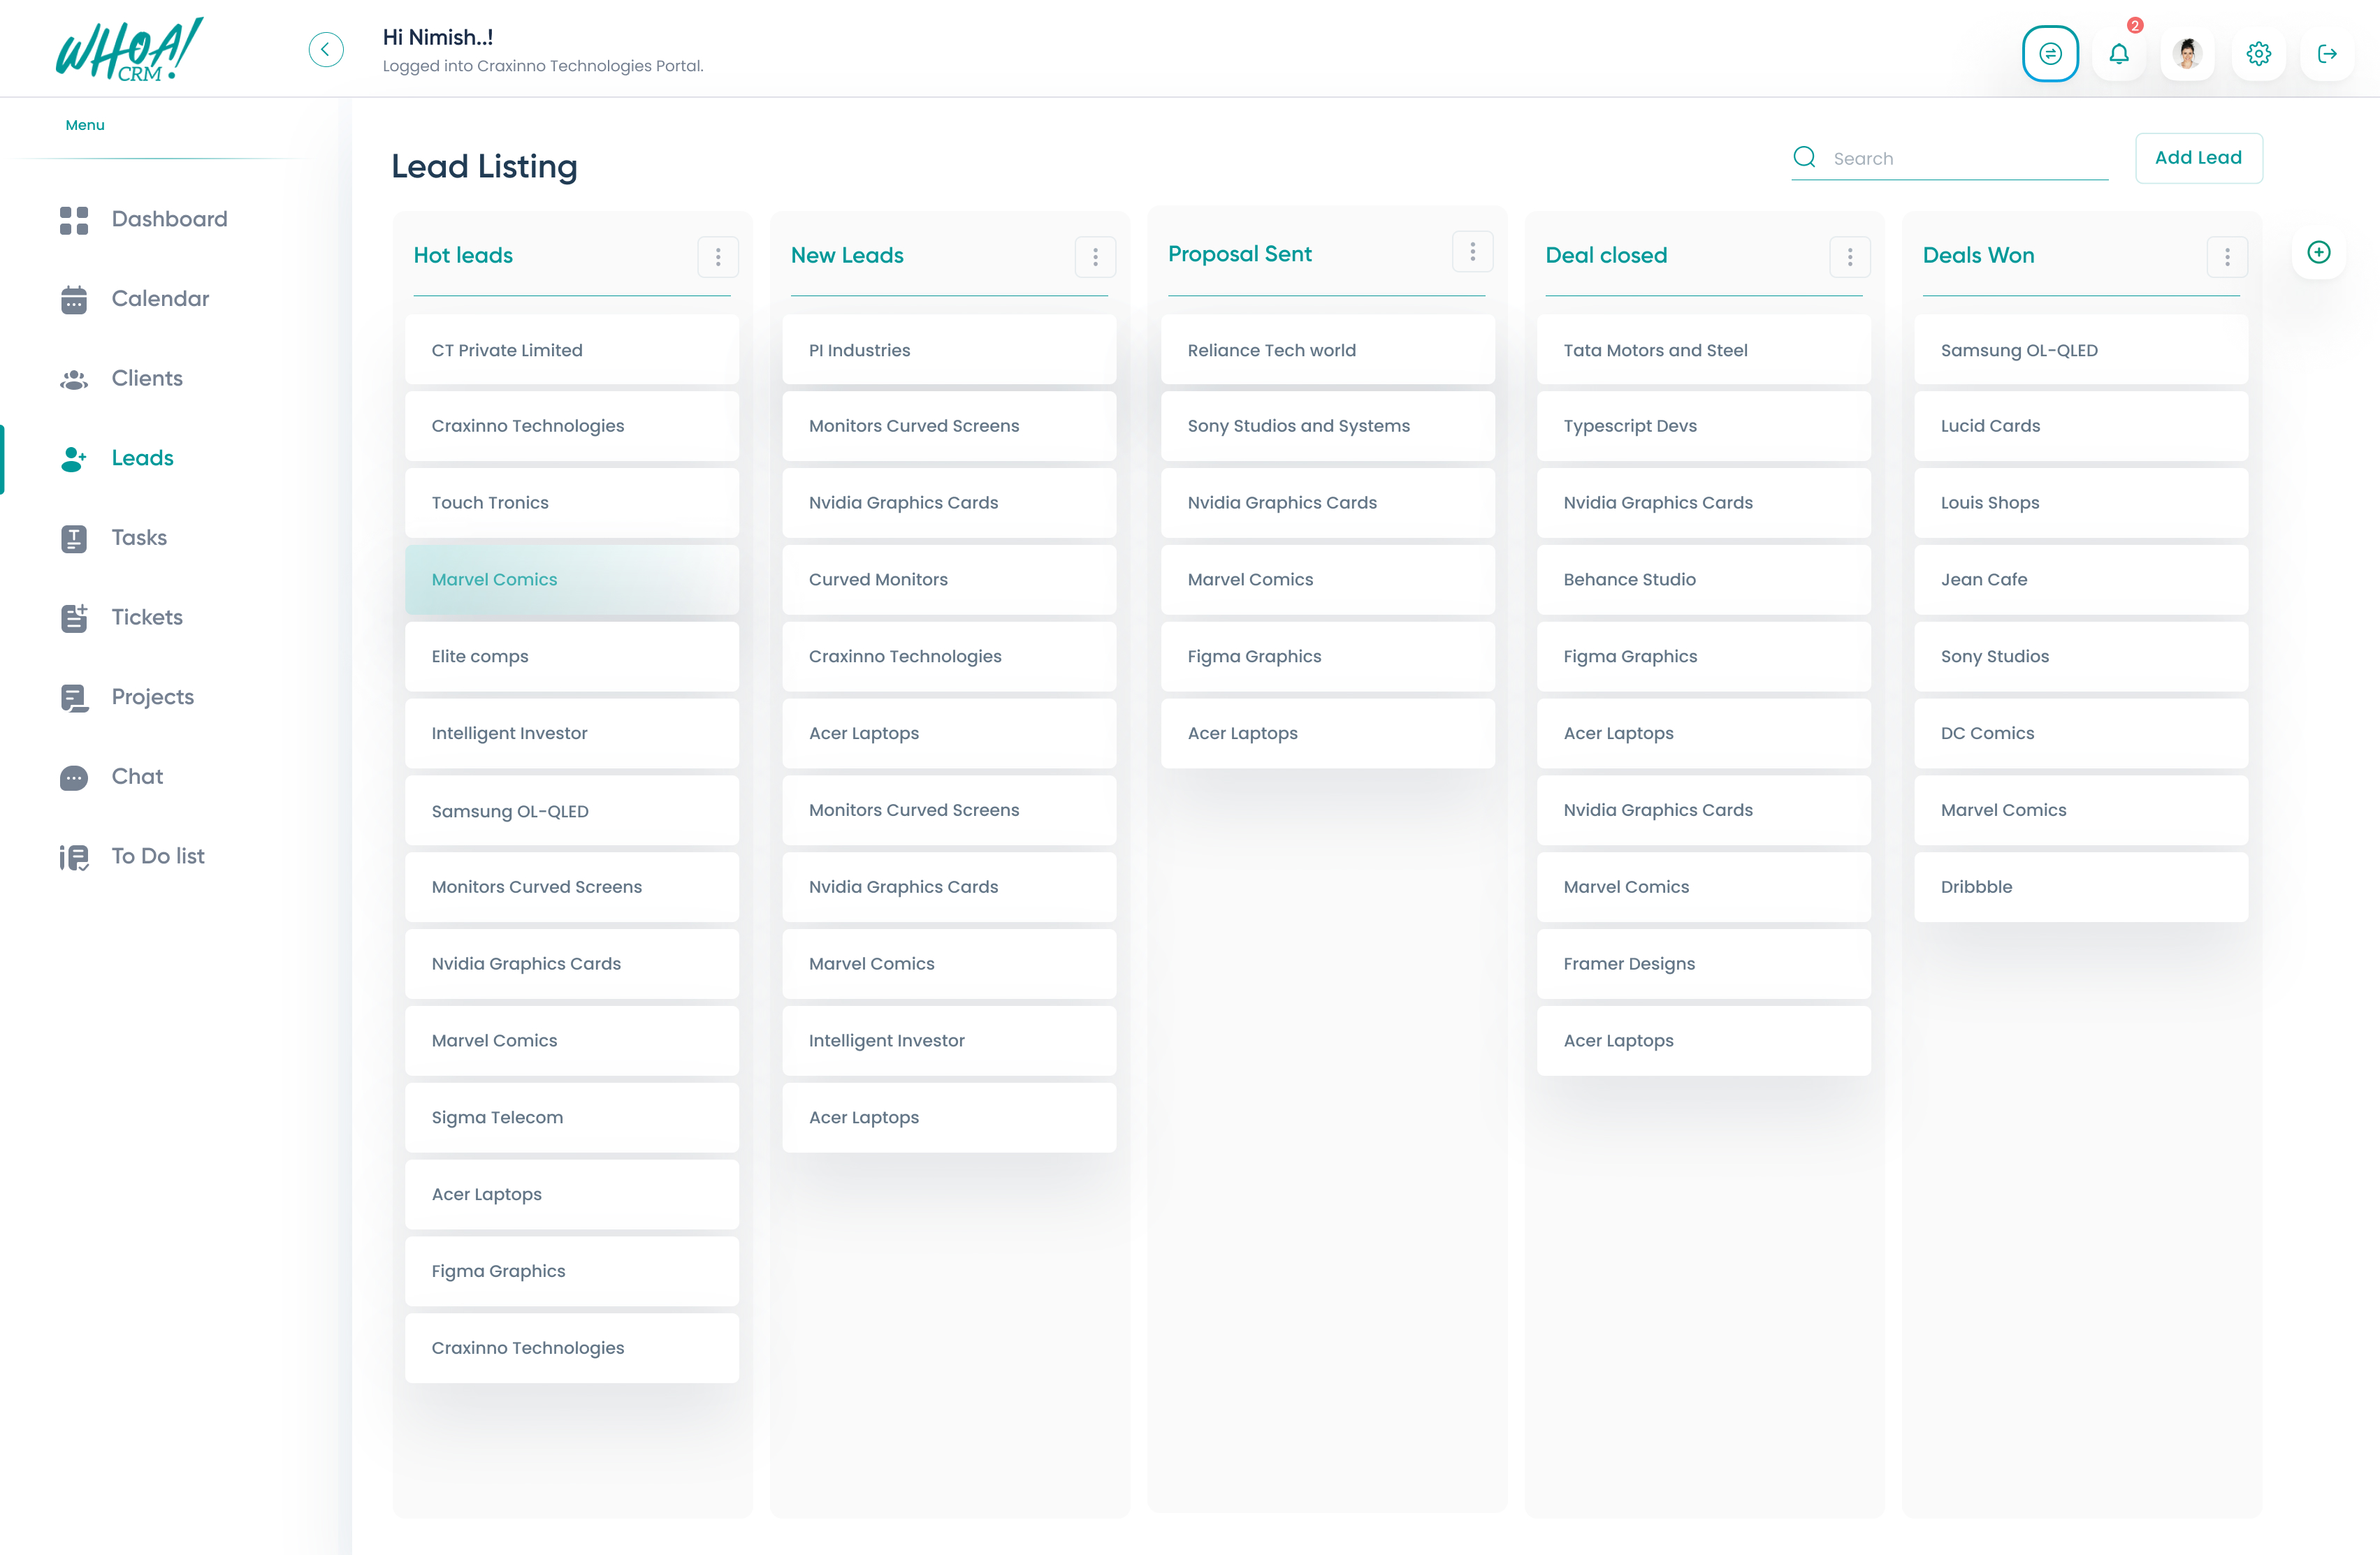Click the Tasks icon in sidebar
The width and height of the screenshot is (2380, 1555).
click(x=74, y=539)
